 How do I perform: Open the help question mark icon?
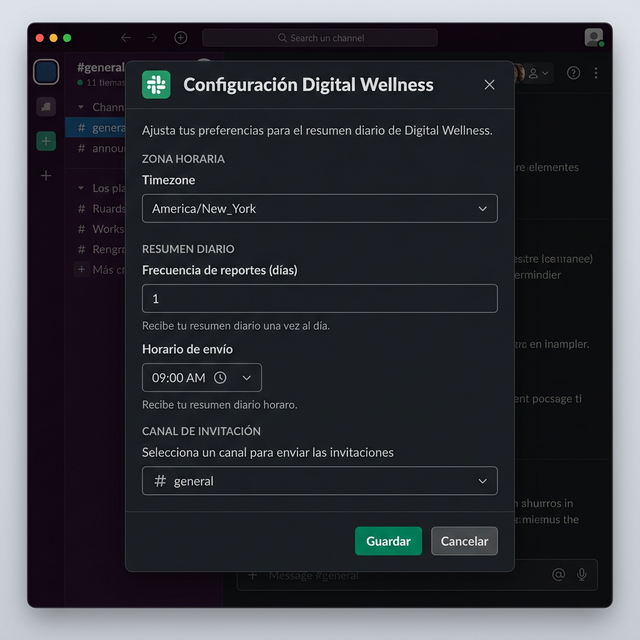[573, 73]
